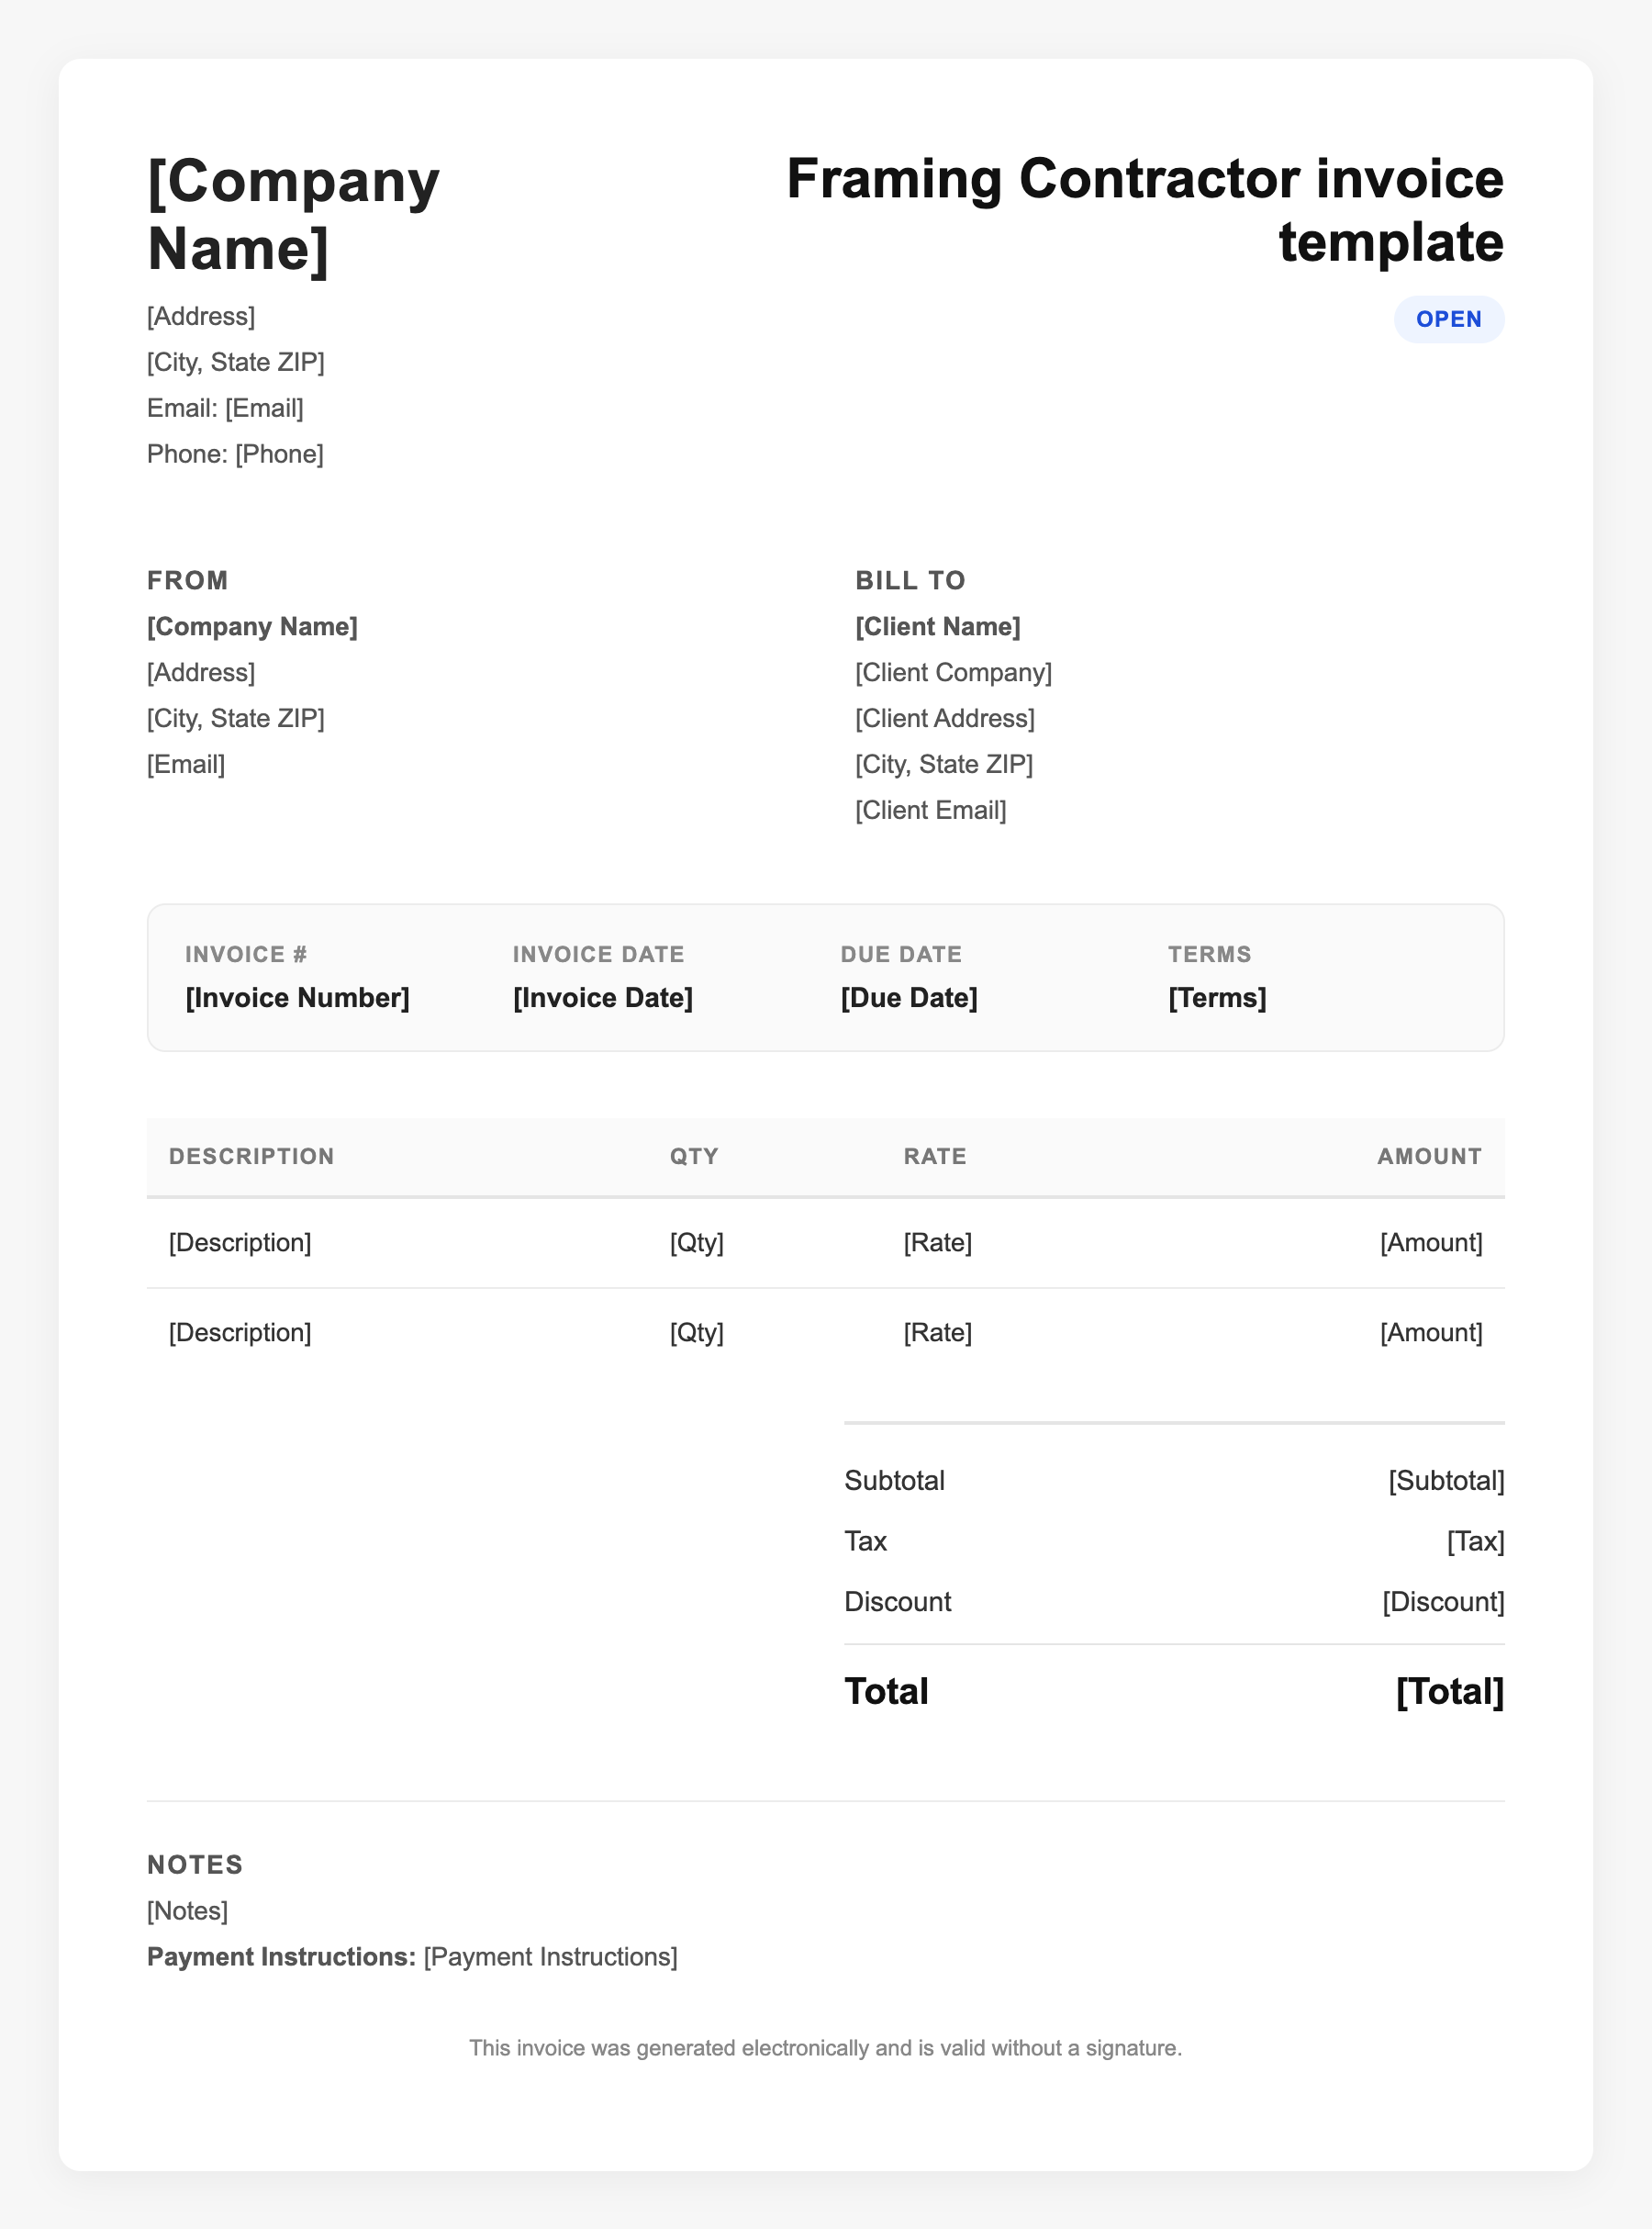Select the Due Date value
The image size is (1652, 2229).
point(908,998)
